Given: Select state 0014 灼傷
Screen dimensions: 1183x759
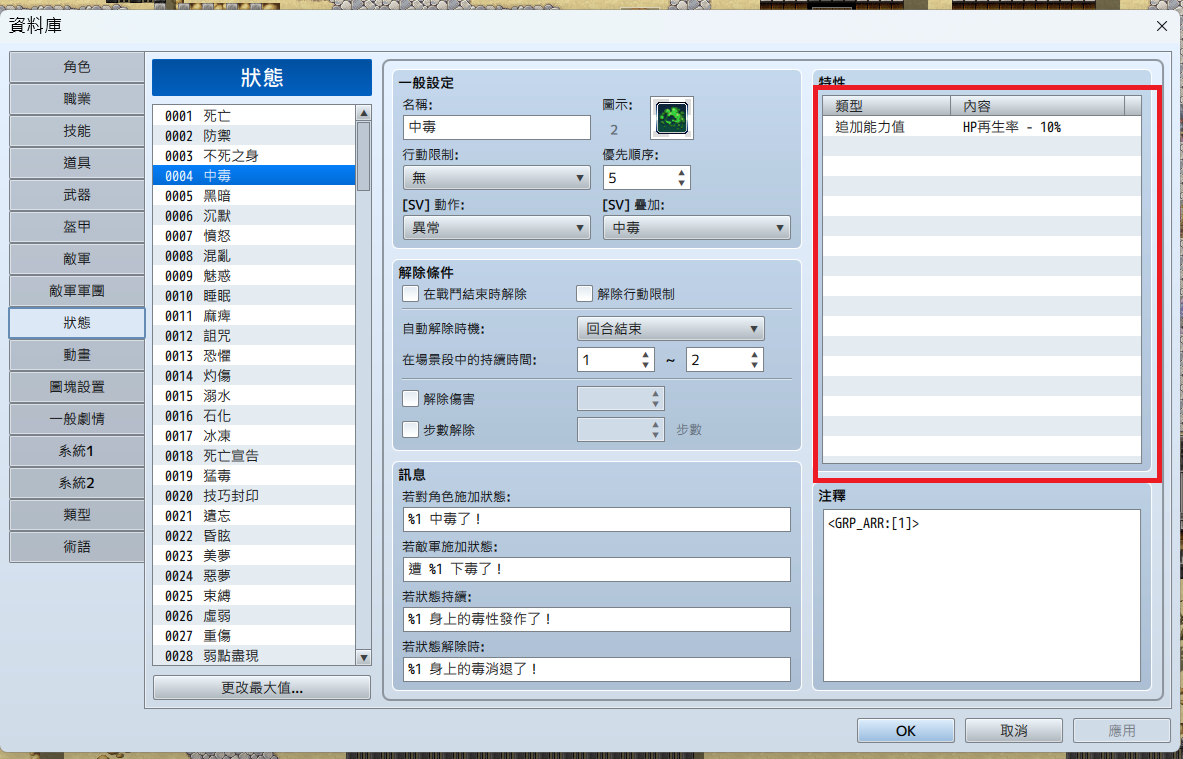Looking at the screenshot, I should pos(254,376).
